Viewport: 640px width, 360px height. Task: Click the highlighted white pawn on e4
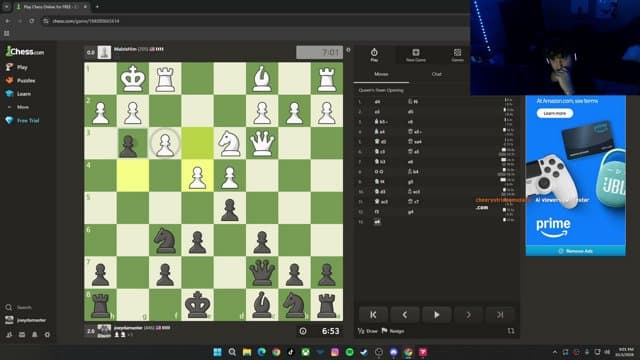click(197, 176)
